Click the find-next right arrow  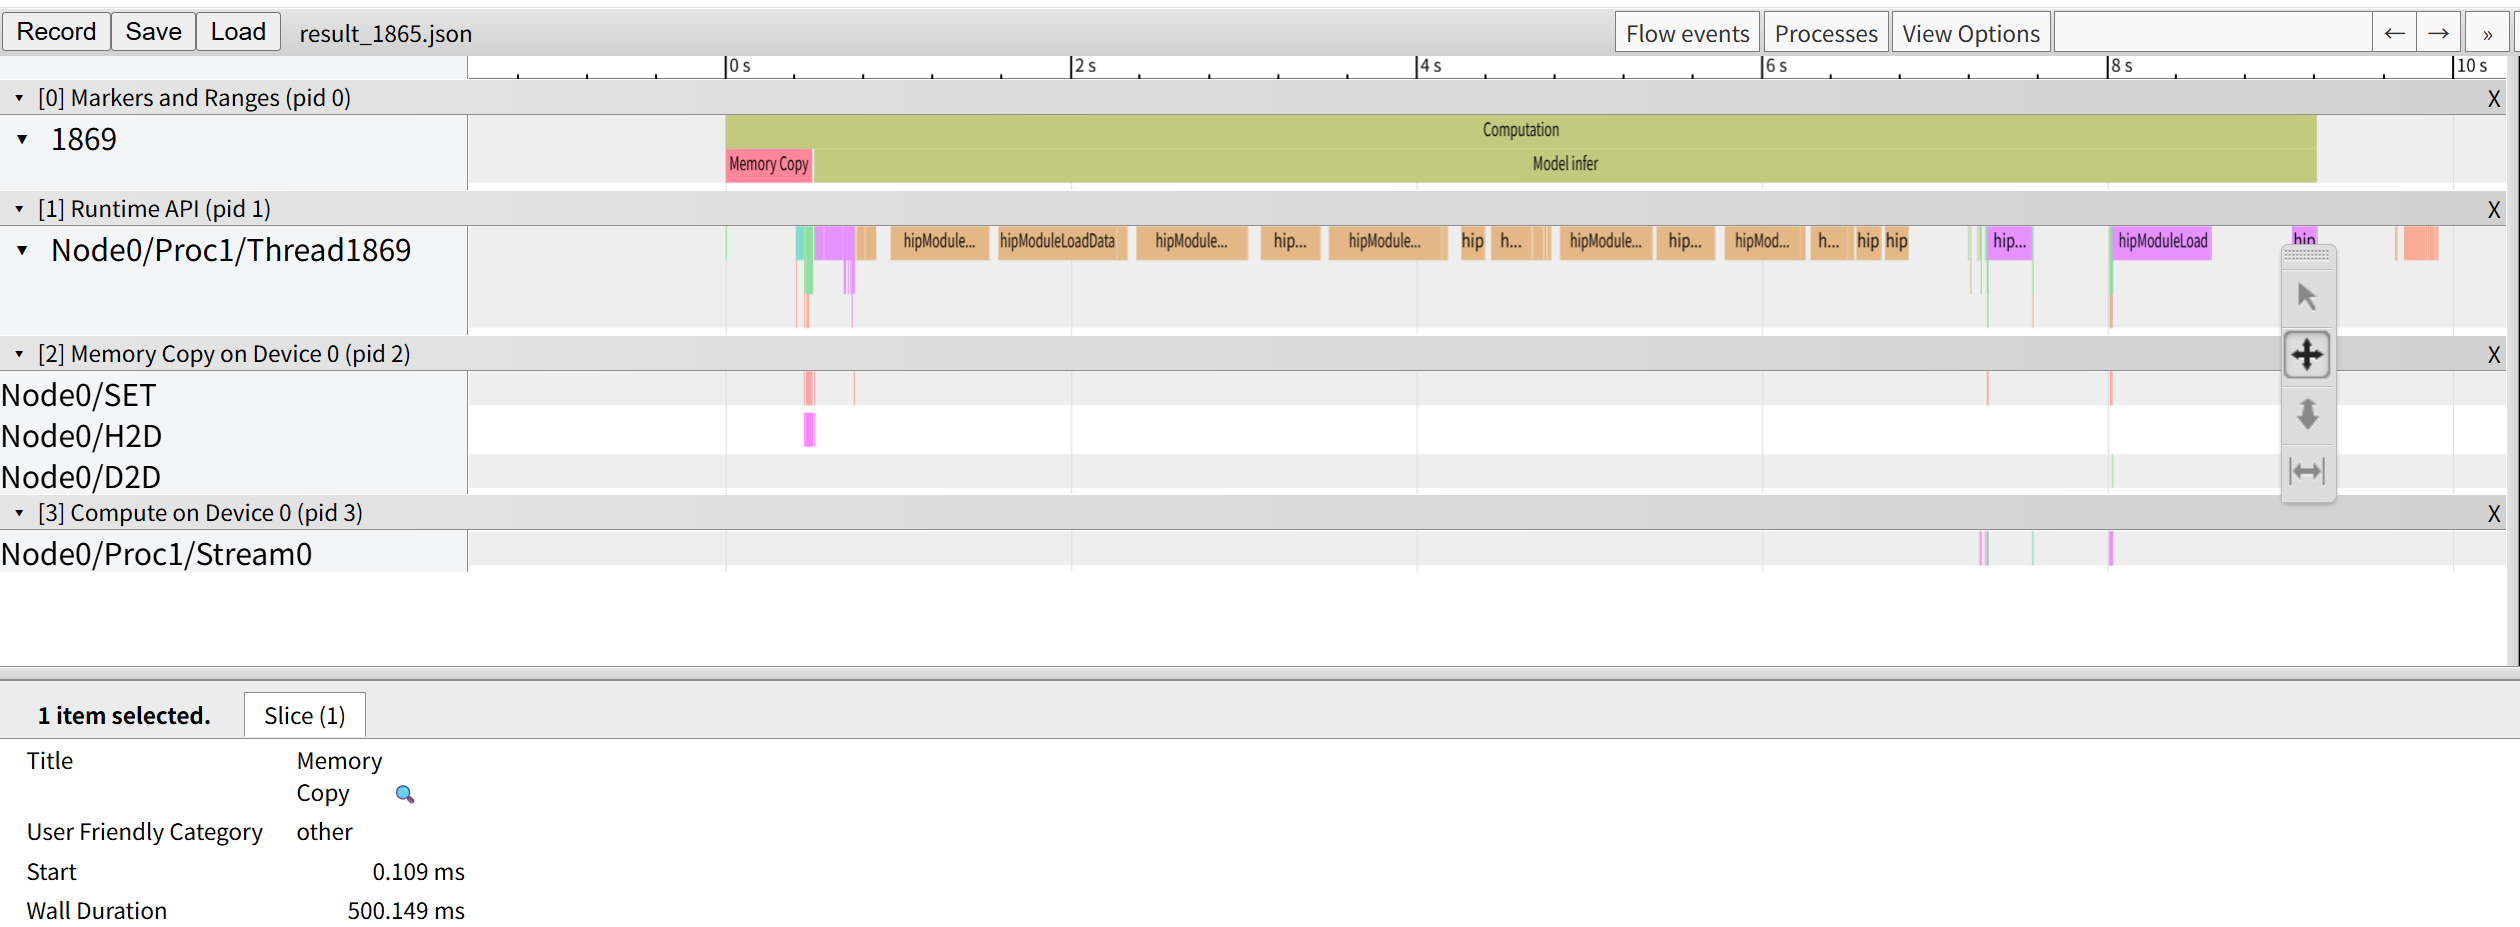pos(2439,31)
